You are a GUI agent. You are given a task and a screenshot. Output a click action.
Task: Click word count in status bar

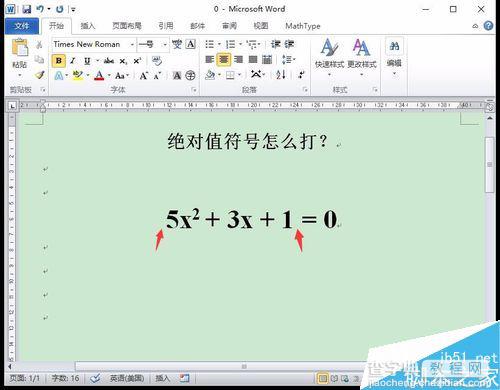click(65, 378)
